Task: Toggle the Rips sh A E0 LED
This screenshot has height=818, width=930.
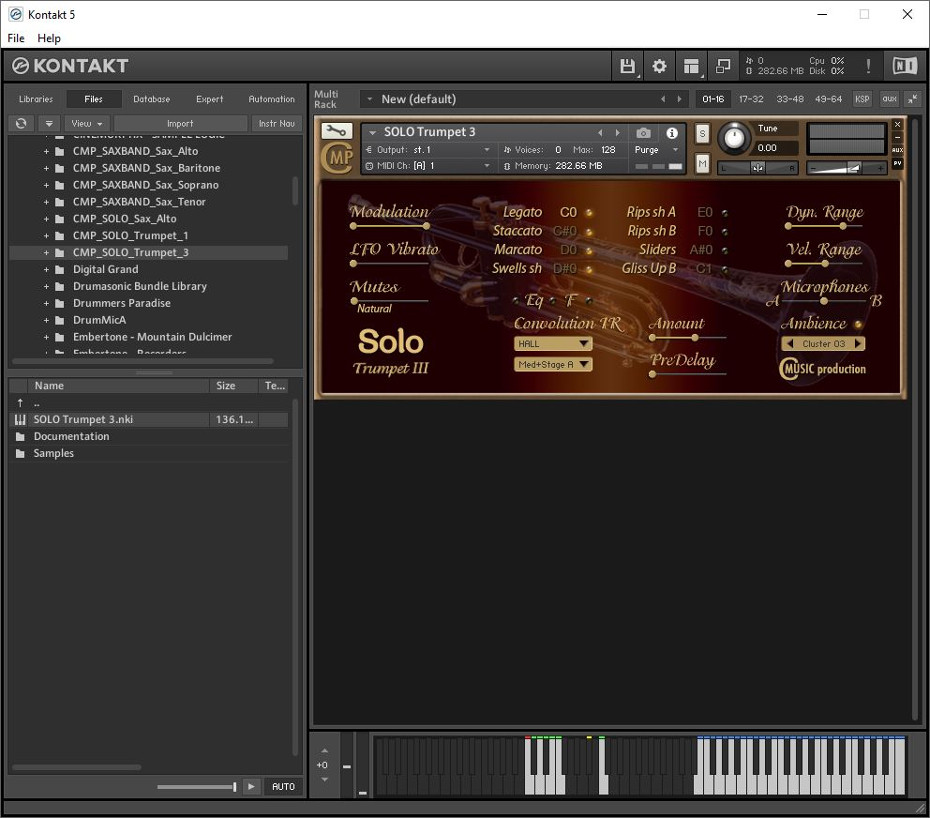Action: 724,212
